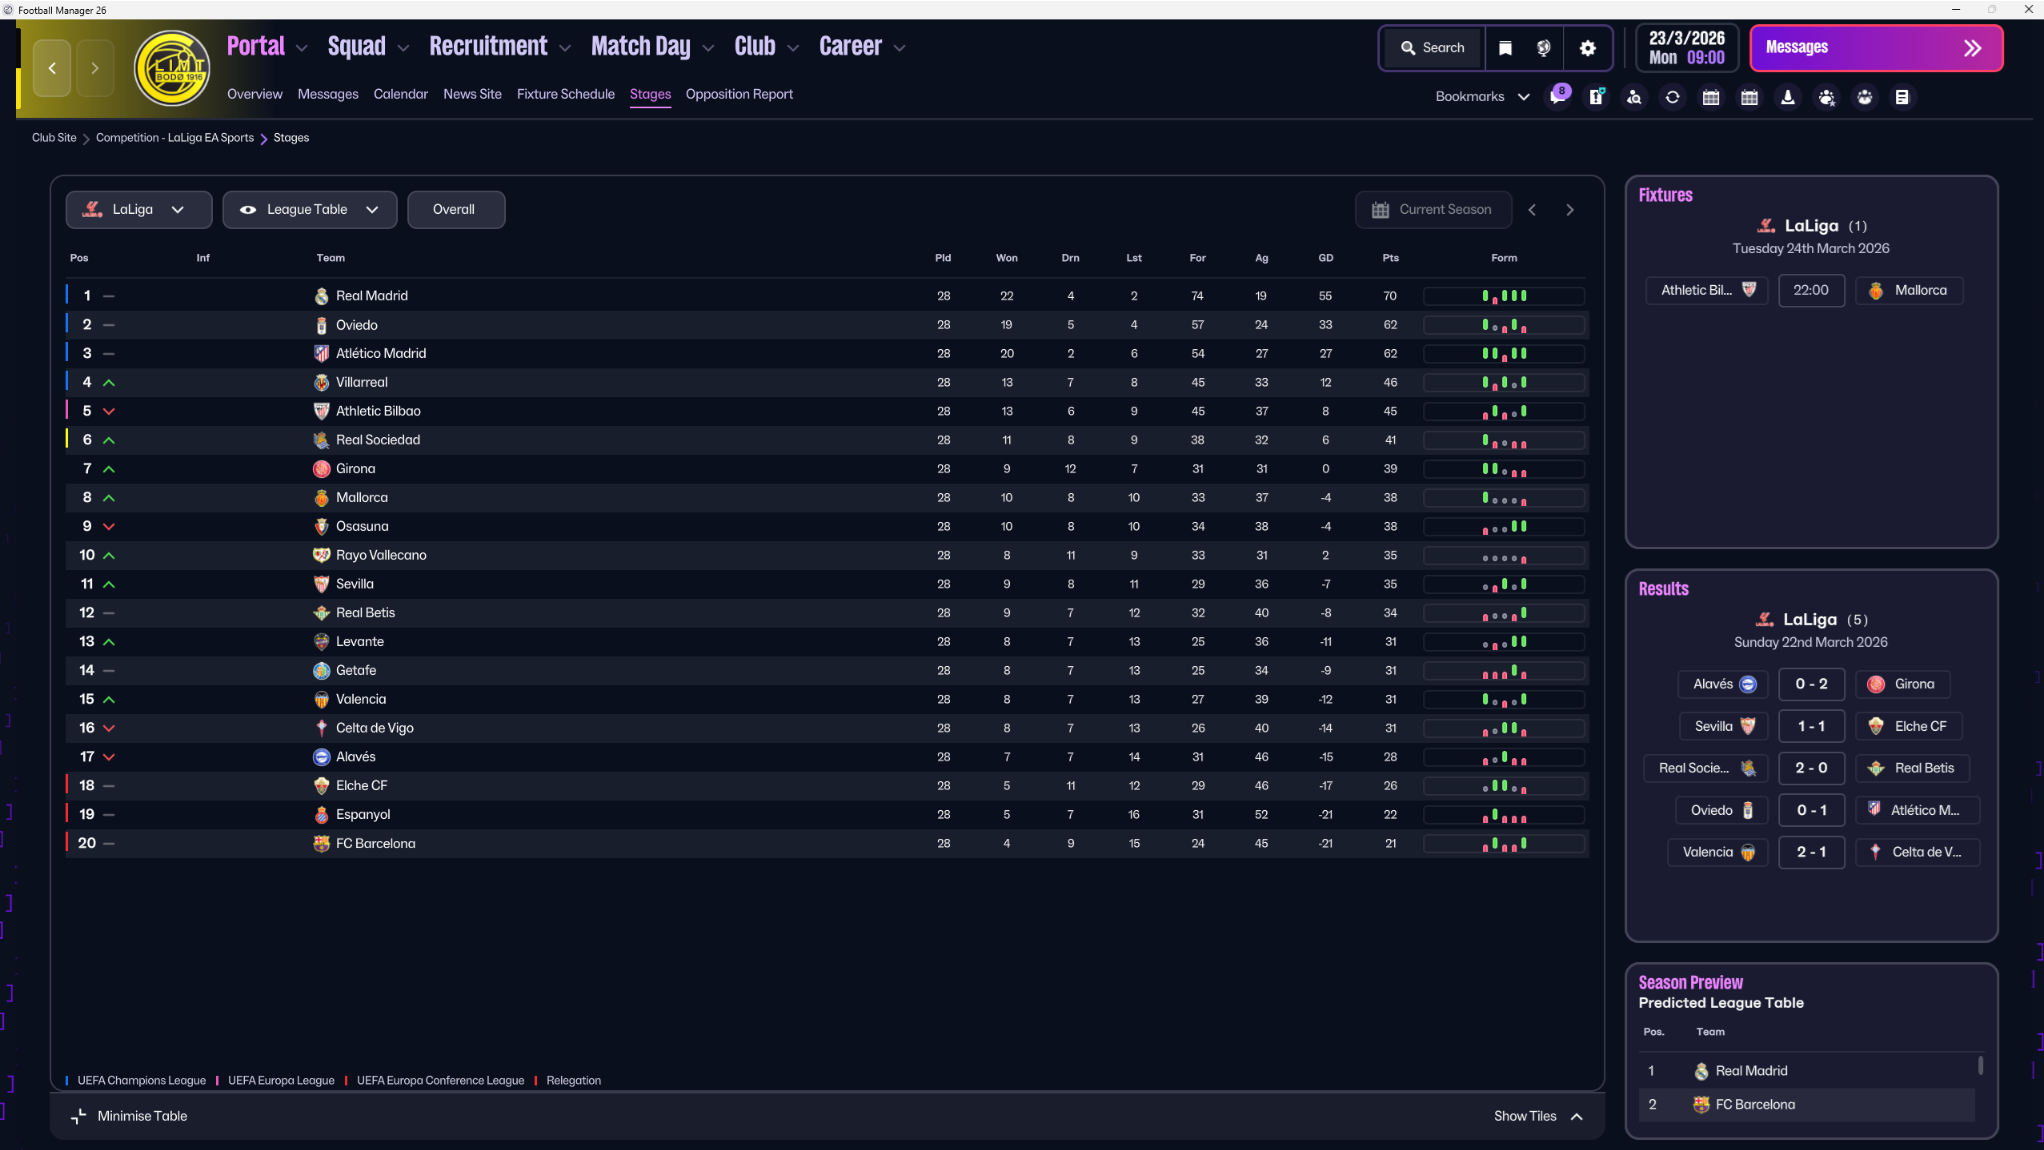Toggle the Overall table filter

(x=454, y=209)
